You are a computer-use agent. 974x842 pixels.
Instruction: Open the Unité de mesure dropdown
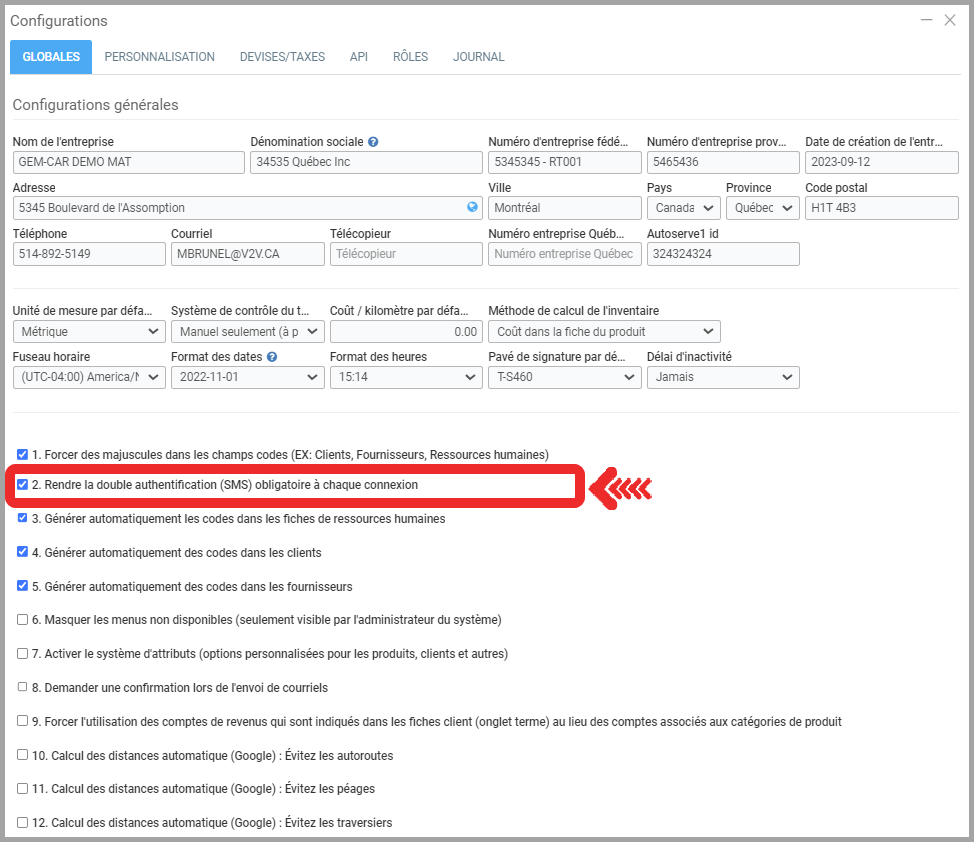click(x=88, y=331)
